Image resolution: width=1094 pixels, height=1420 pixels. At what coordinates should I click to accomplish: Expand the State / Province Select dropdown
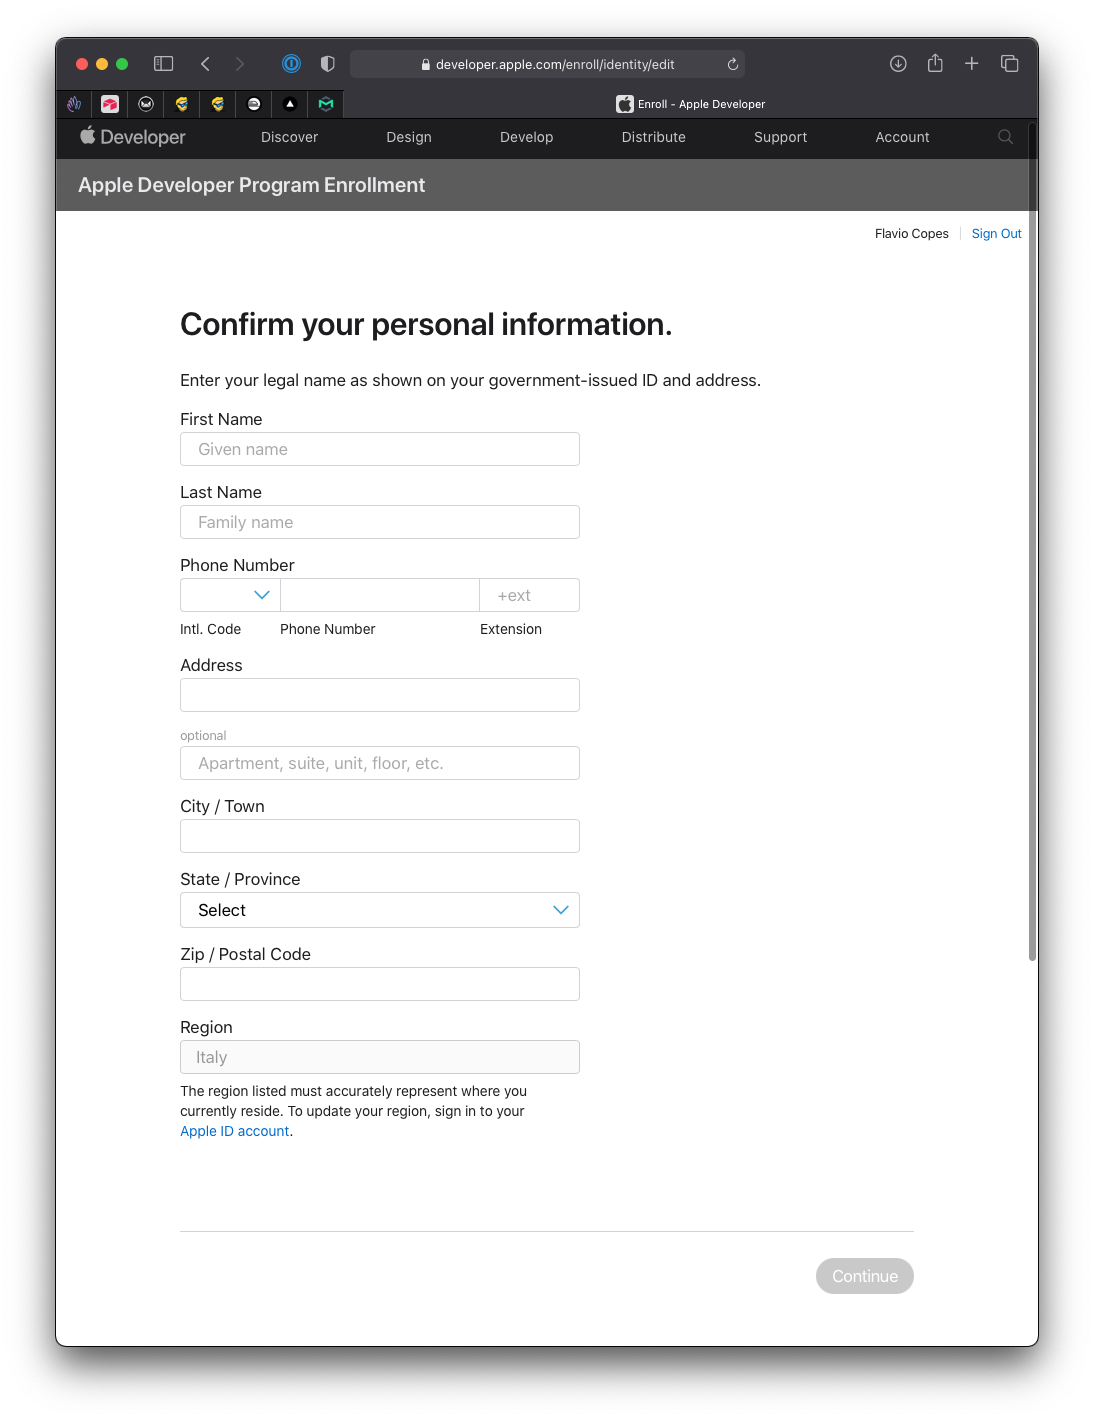click(380, 910)
